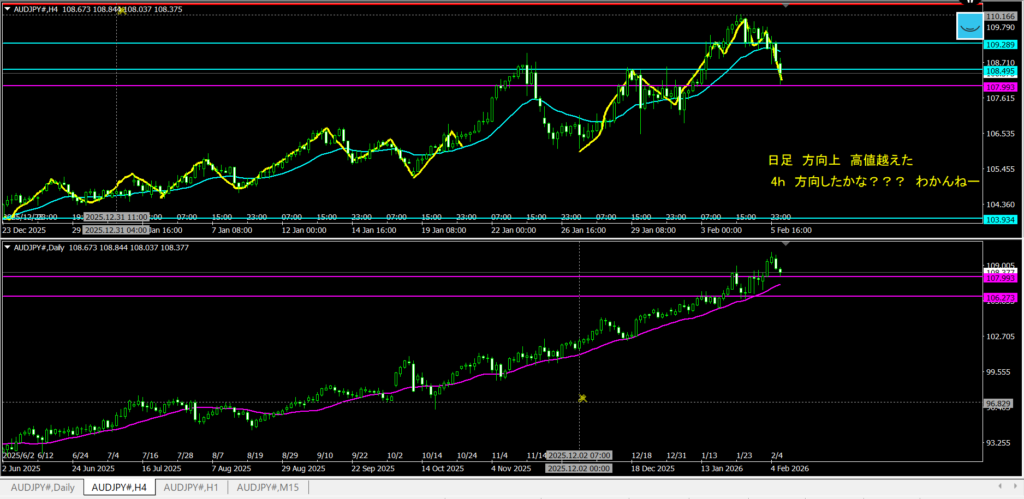Click the 108.495 cyan price label

click(x=1001, y=71)
